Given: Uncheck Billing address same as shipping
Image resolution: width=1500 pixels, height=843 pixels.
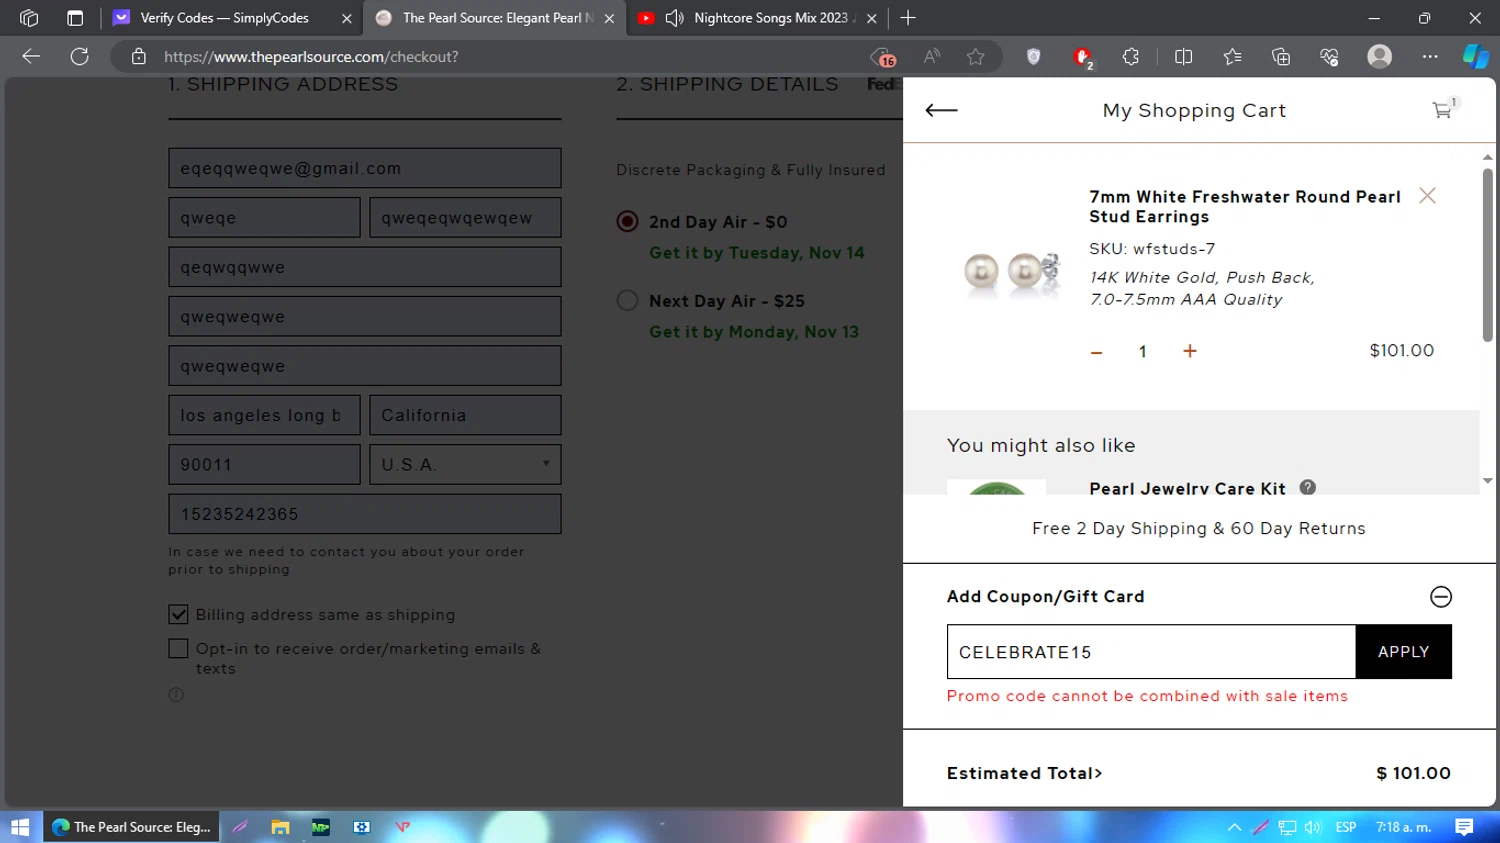Looking at the screenshot, I should [178, 614].
